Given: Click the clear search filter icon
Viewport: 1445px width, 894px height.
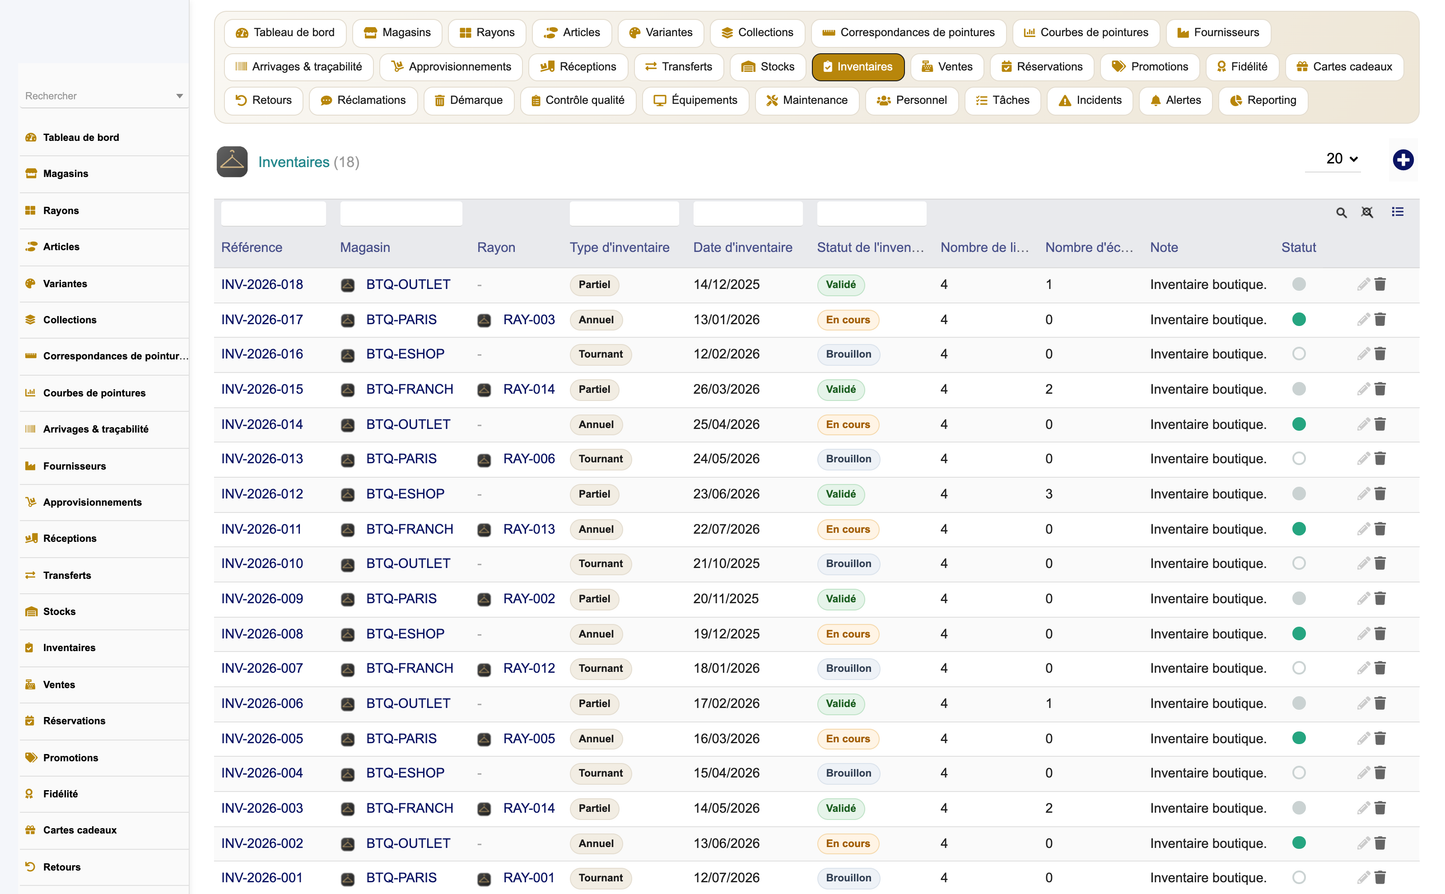Looking at the screenshot, I should tap(1367, 213).
